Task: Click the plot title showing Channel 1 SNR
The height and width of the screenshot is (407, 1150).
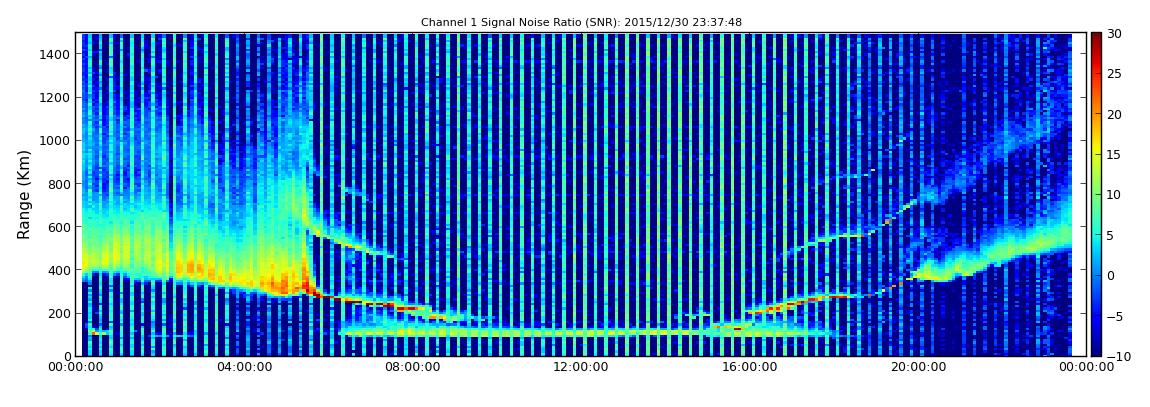Action: tap(581, 23)
